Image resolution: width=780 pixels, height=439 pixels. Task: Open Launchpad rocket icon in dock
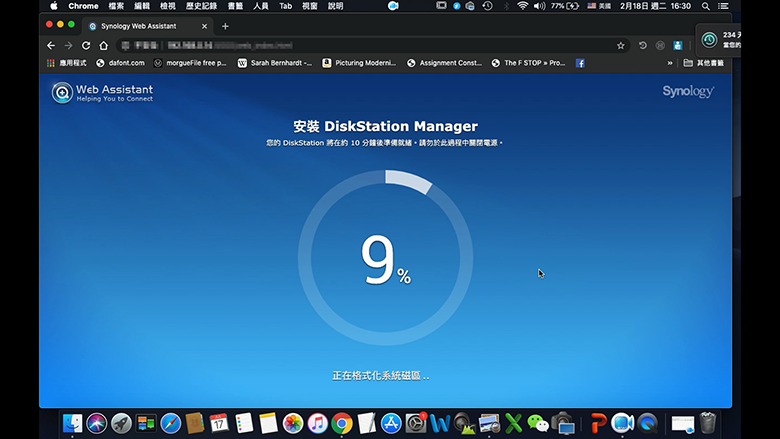click(x=121, y=423)
